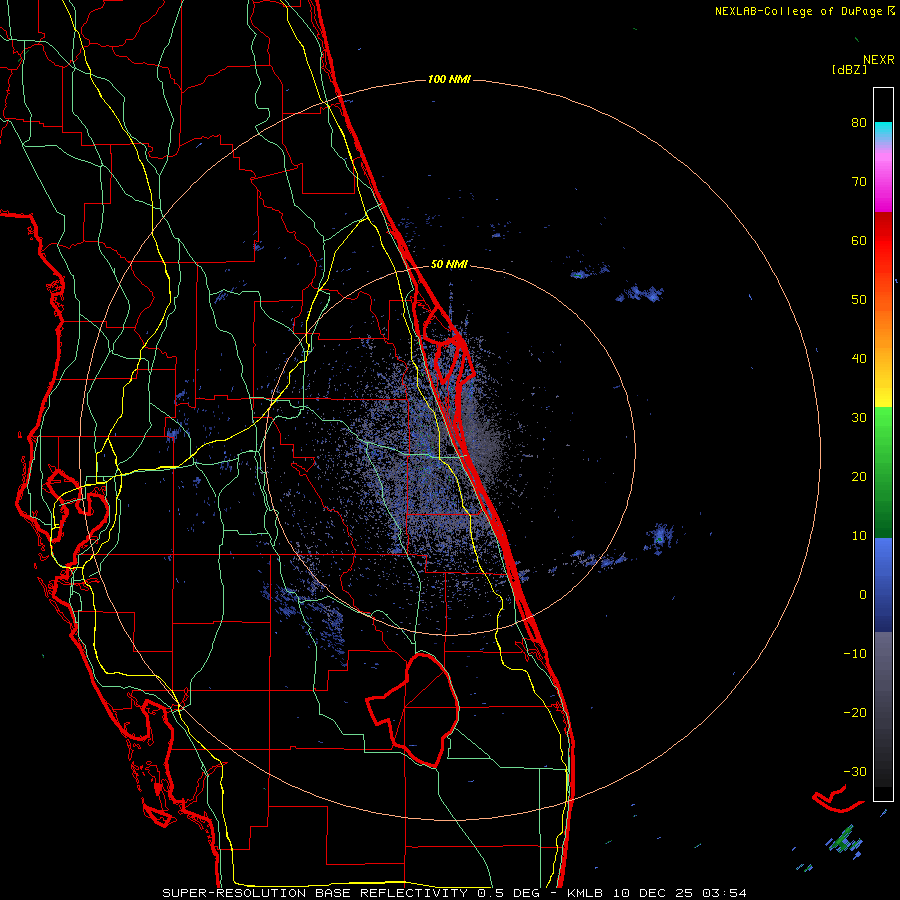Select the 30 value on the dBZ scale

[859, 417]
